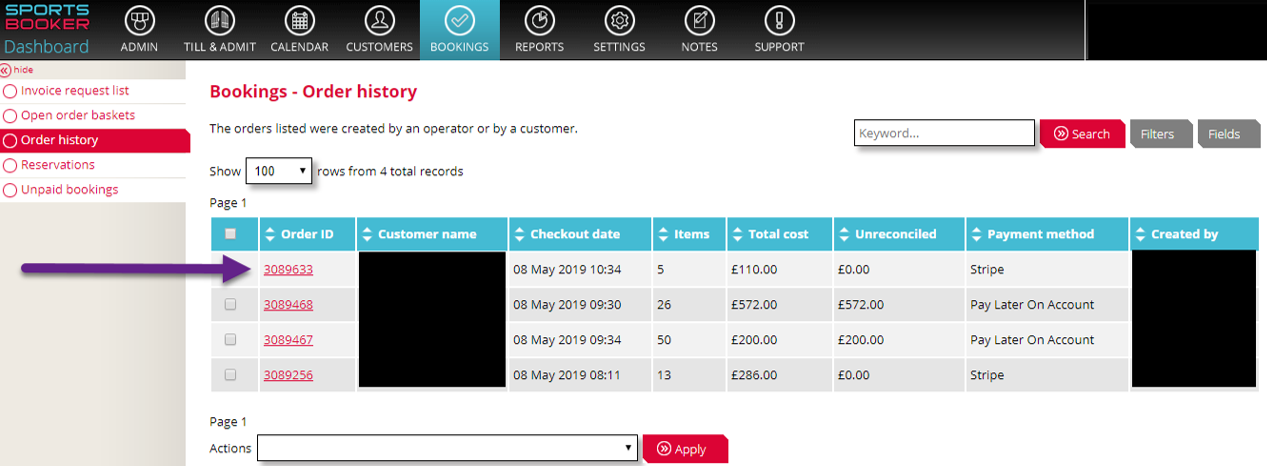Open the Settings gear icon

tap(619, 21)
